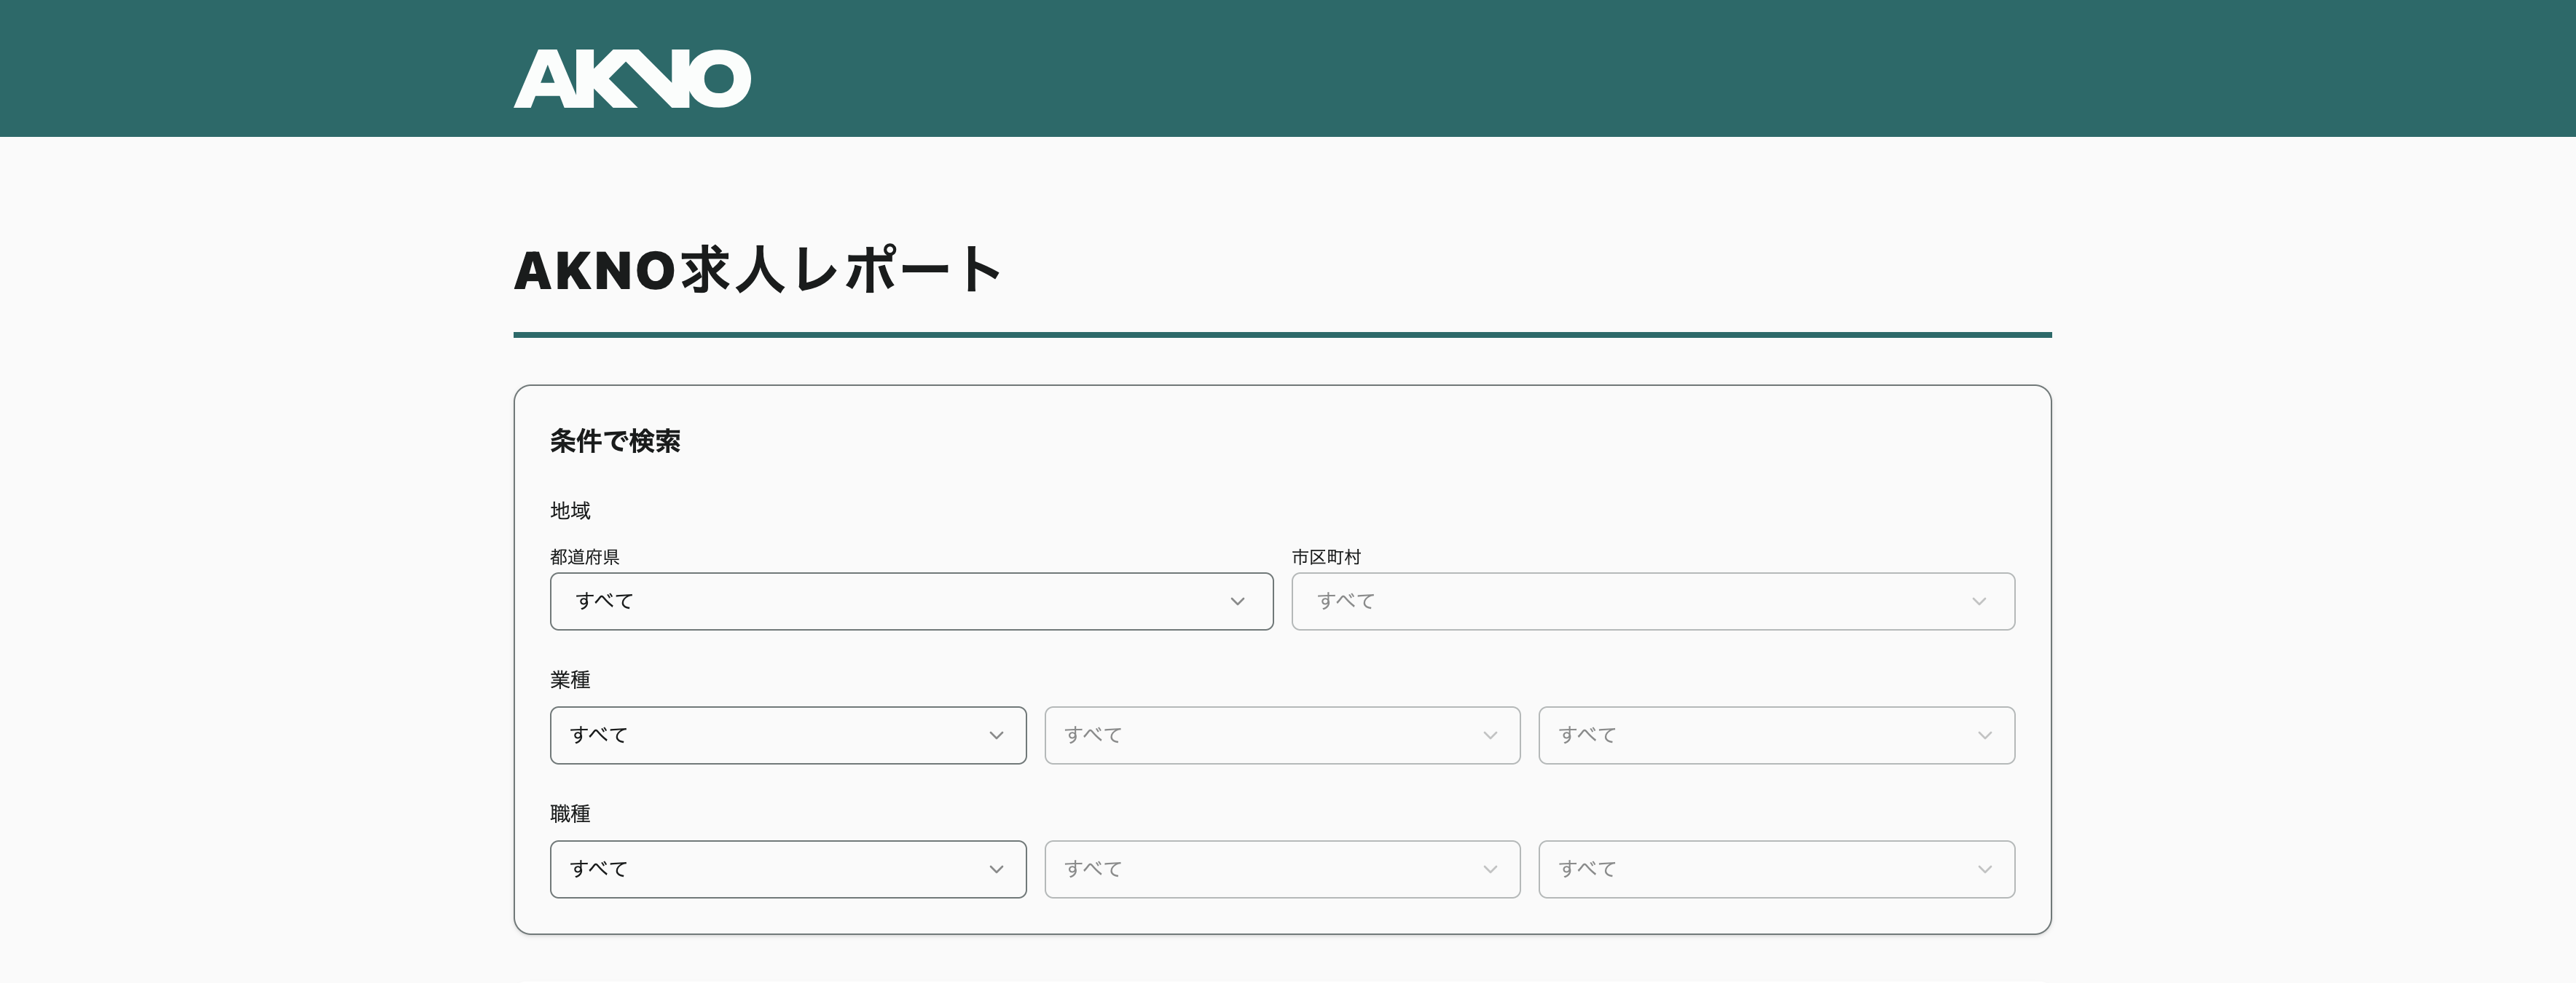Open the third 職種 dropdown
The image size is (2576, 983).
[x=1776, y=869]
